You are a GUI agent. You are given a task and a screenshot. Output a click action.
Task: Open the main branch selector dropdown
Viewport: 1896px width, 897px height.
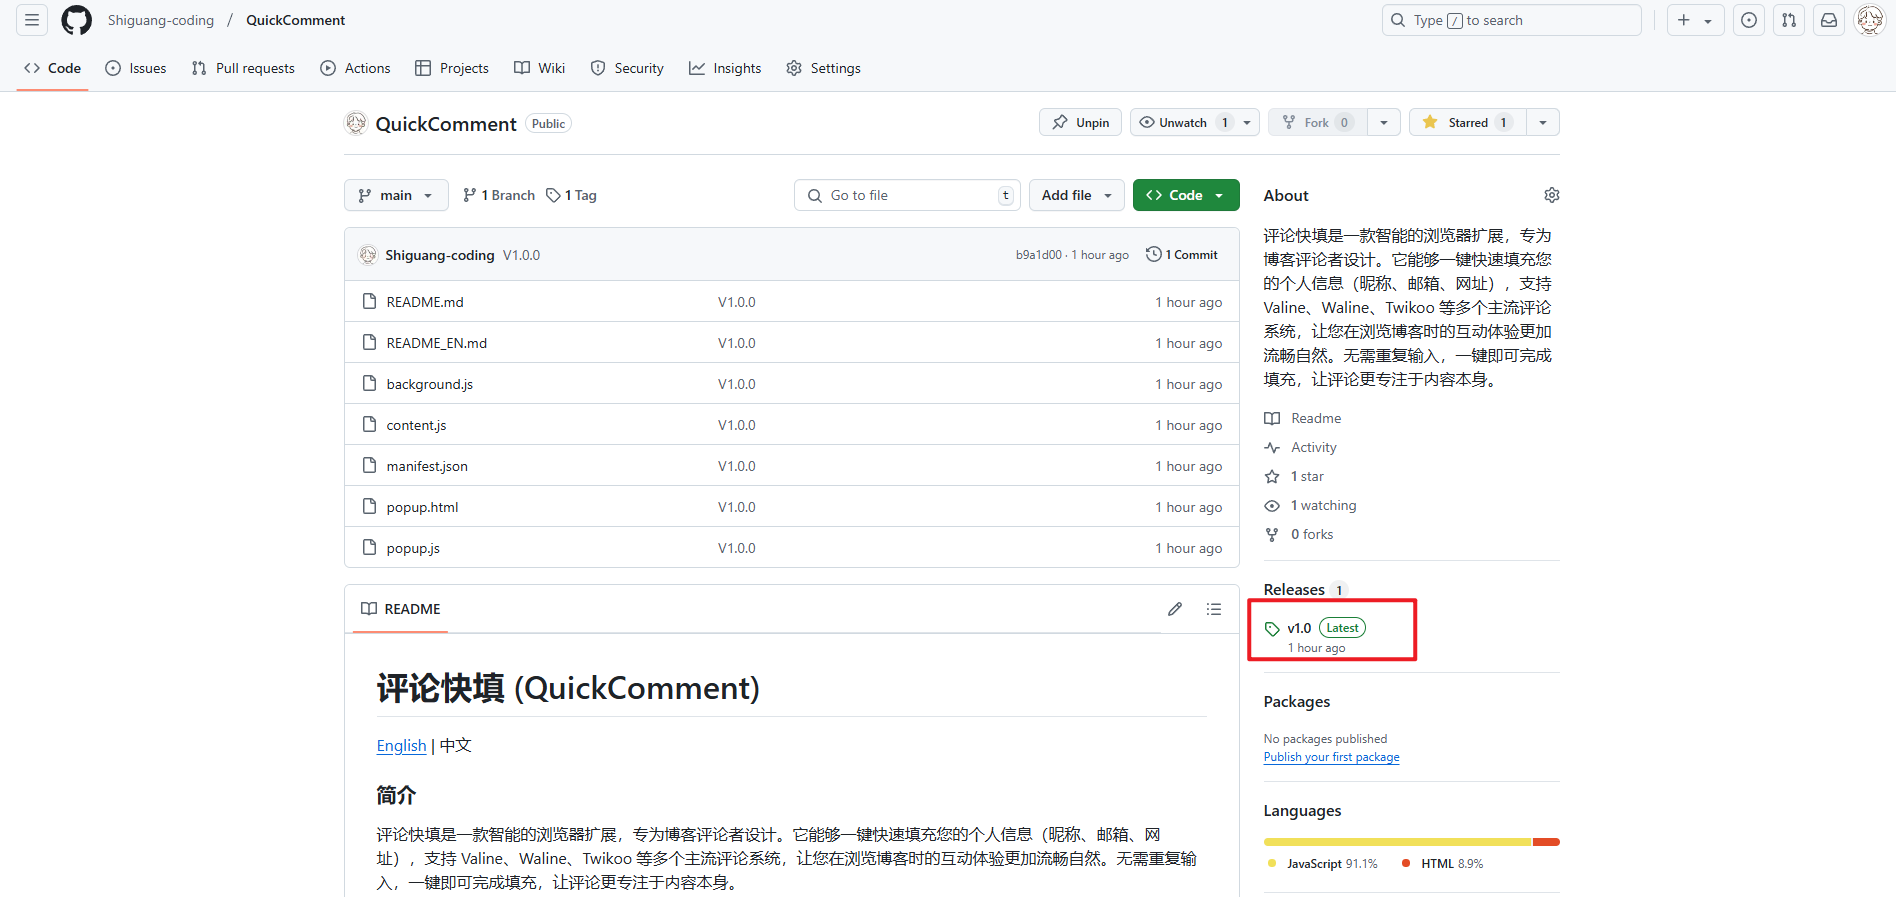[396, 195]
